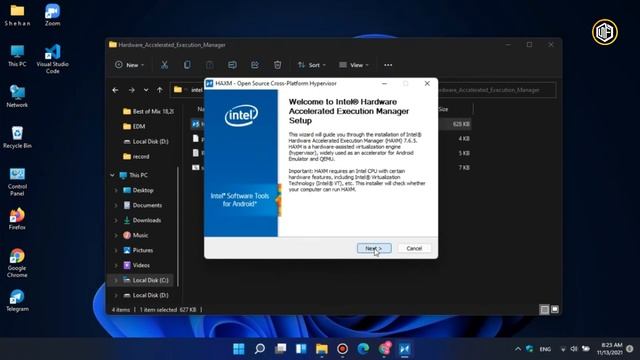Click ENG language indicator
The image size is (640, 360).
coord(545,349)
